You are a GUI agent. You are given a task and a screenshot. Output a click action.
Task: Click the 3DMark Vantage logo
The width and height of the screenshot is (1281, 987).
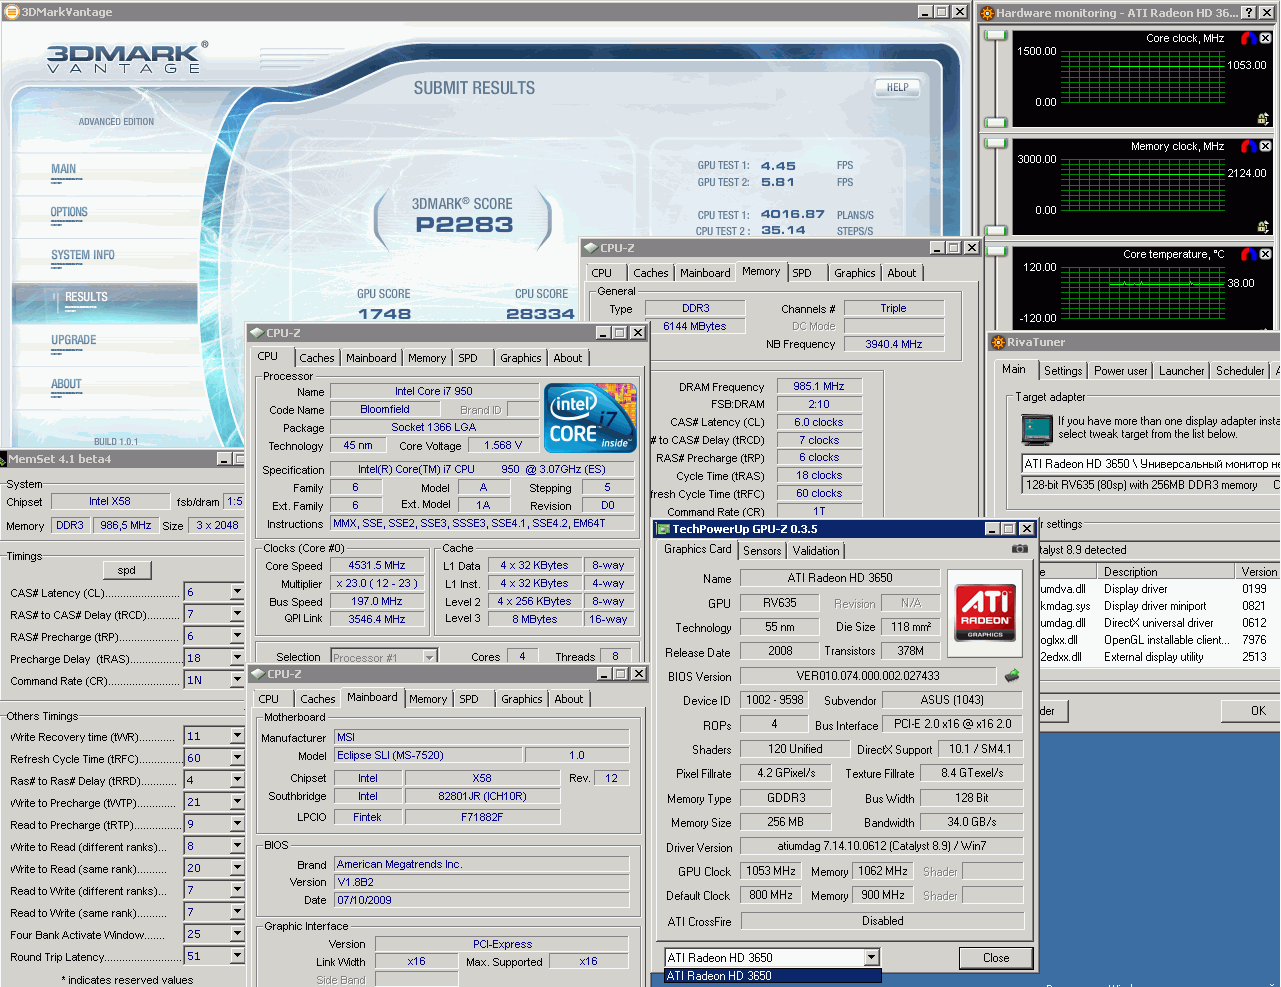coord(128,57)
